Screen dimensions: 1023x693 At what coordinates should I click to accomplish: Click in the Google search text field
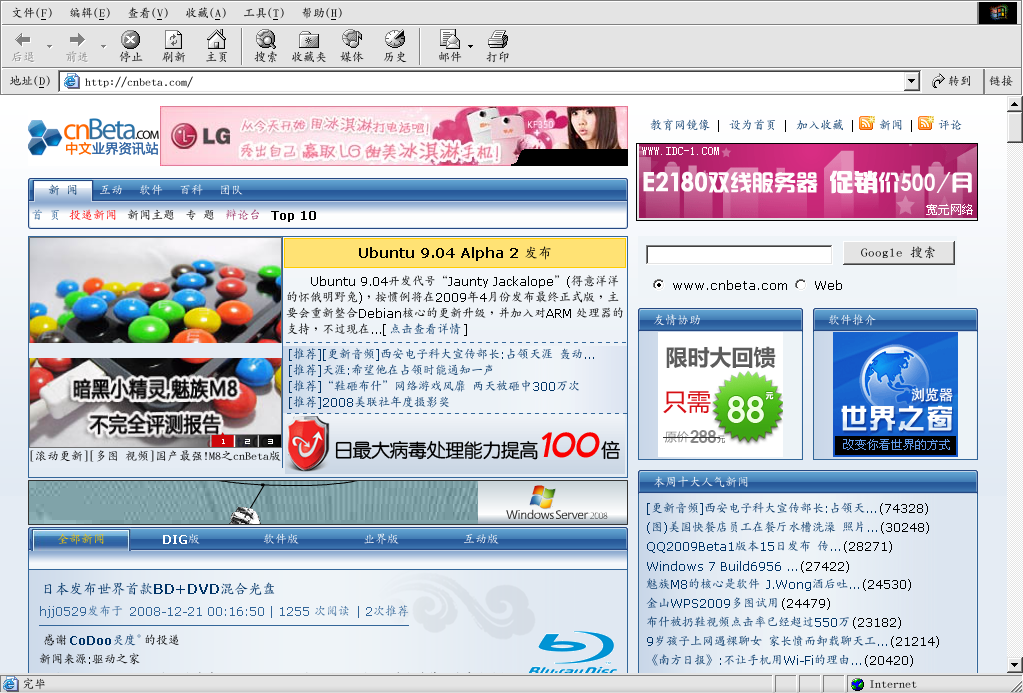point(739,254)
